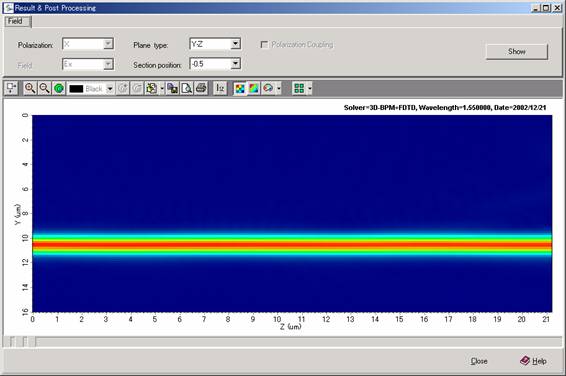Select the discrete color map icon
The height and width of the screenshot is (376, 566).
240,88
